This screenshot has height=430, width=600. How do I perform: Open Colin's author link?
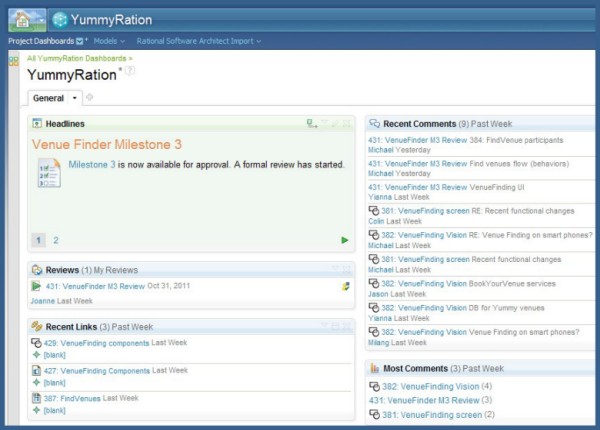point(376,221)
